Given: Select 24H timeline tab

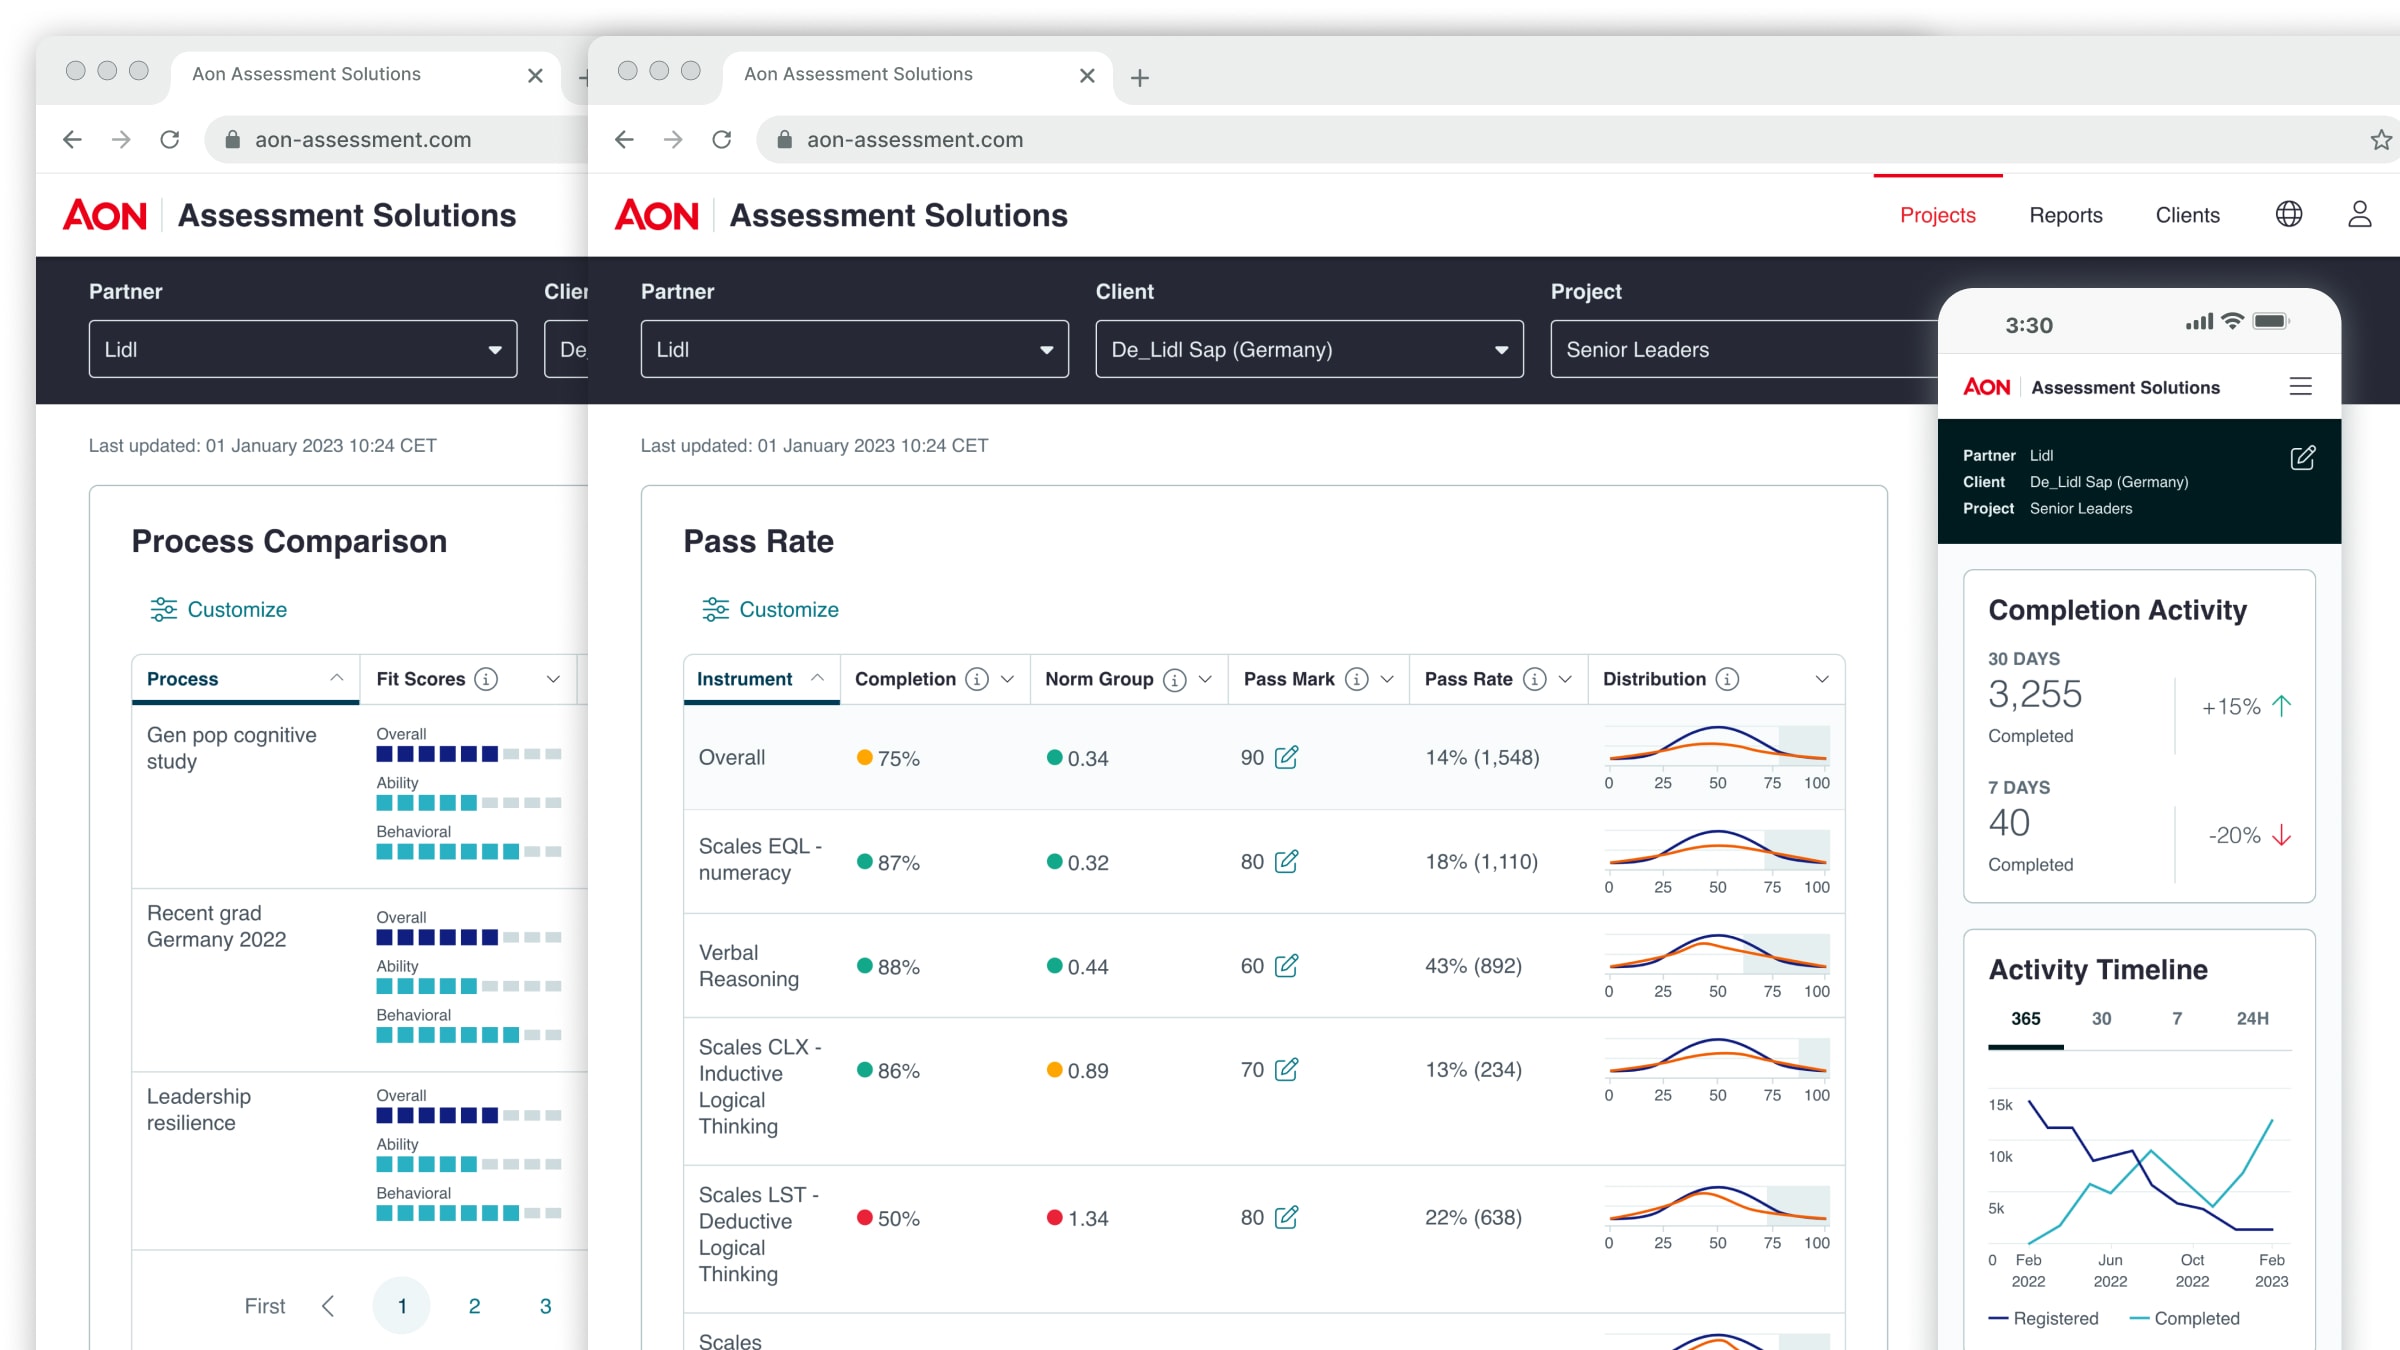Looking at the screenshot, I should coord(2252,1019).
